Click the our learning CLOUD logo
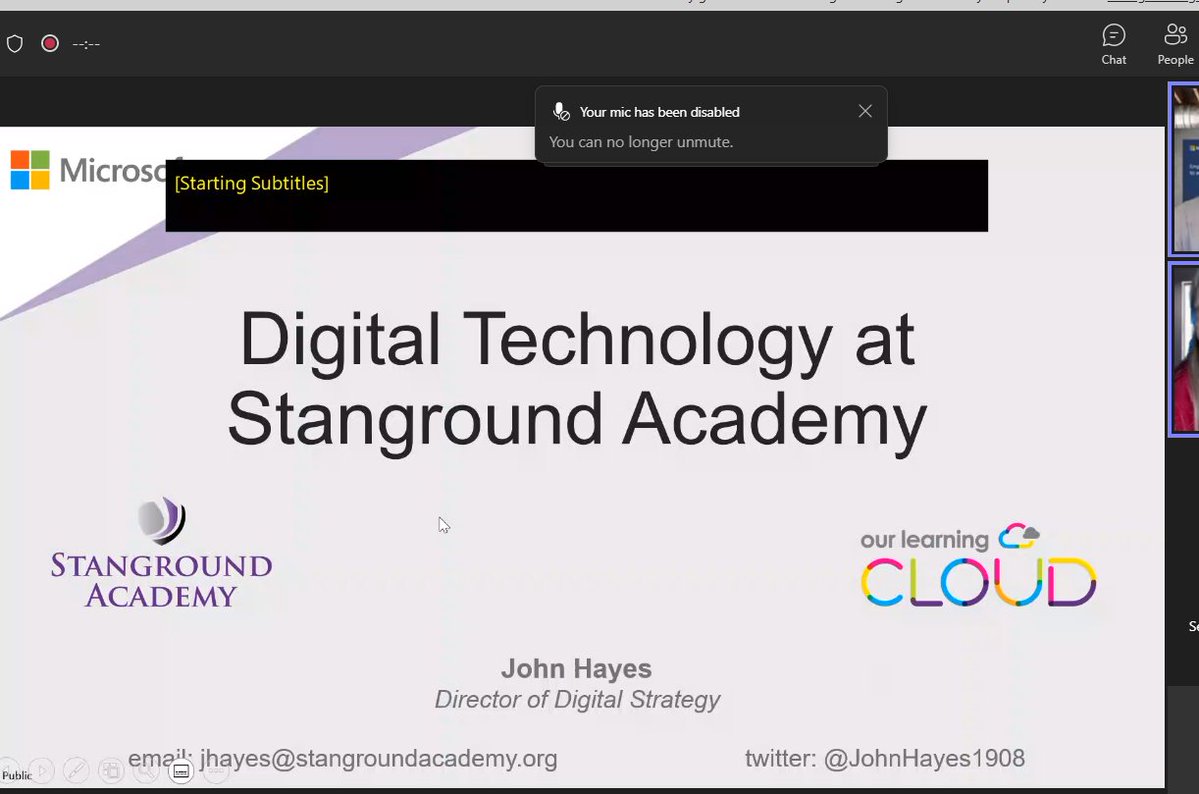The image size is (1199, 794). coord(979,565)
